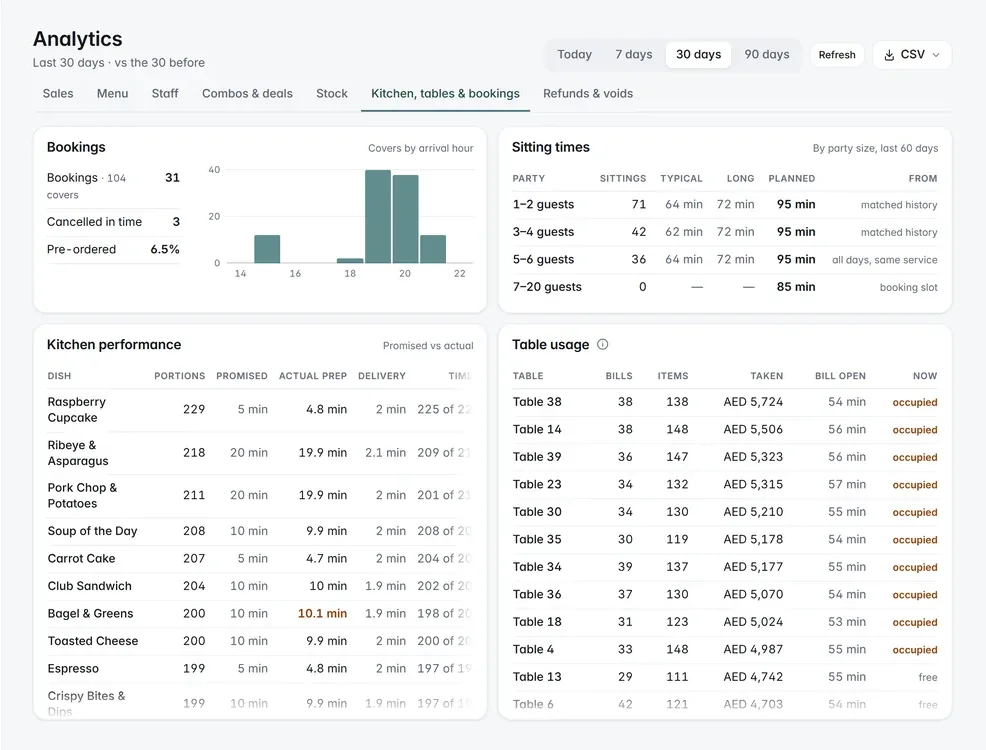Viewport: 986px width, 750px height.
Task: Click the bar at hour 20
Action: [406, 219]
